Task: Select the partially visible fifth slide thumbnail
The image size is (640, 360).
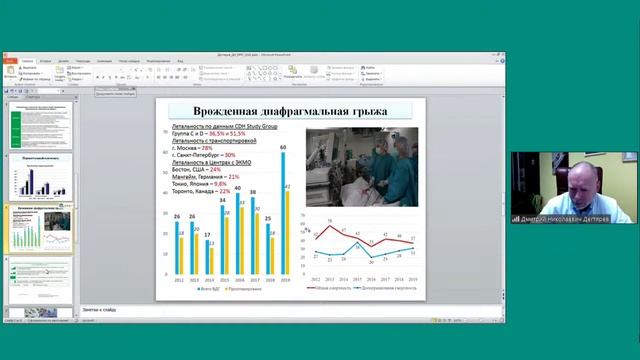Action: (x=41, y=313)
